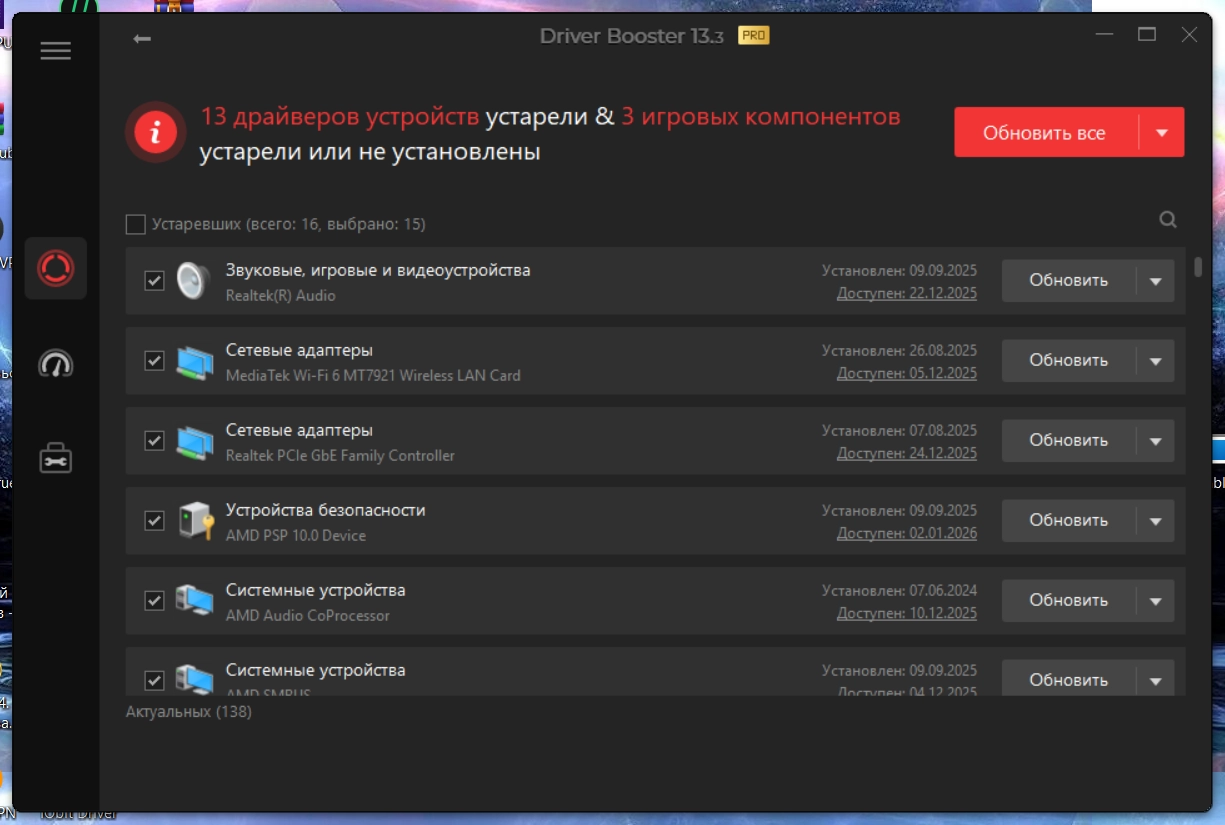Expand update options for MediaTek Wi-Fi 6
Image resolution: width=1225 pixels, height=825 pixels.
pos(1155,361)
